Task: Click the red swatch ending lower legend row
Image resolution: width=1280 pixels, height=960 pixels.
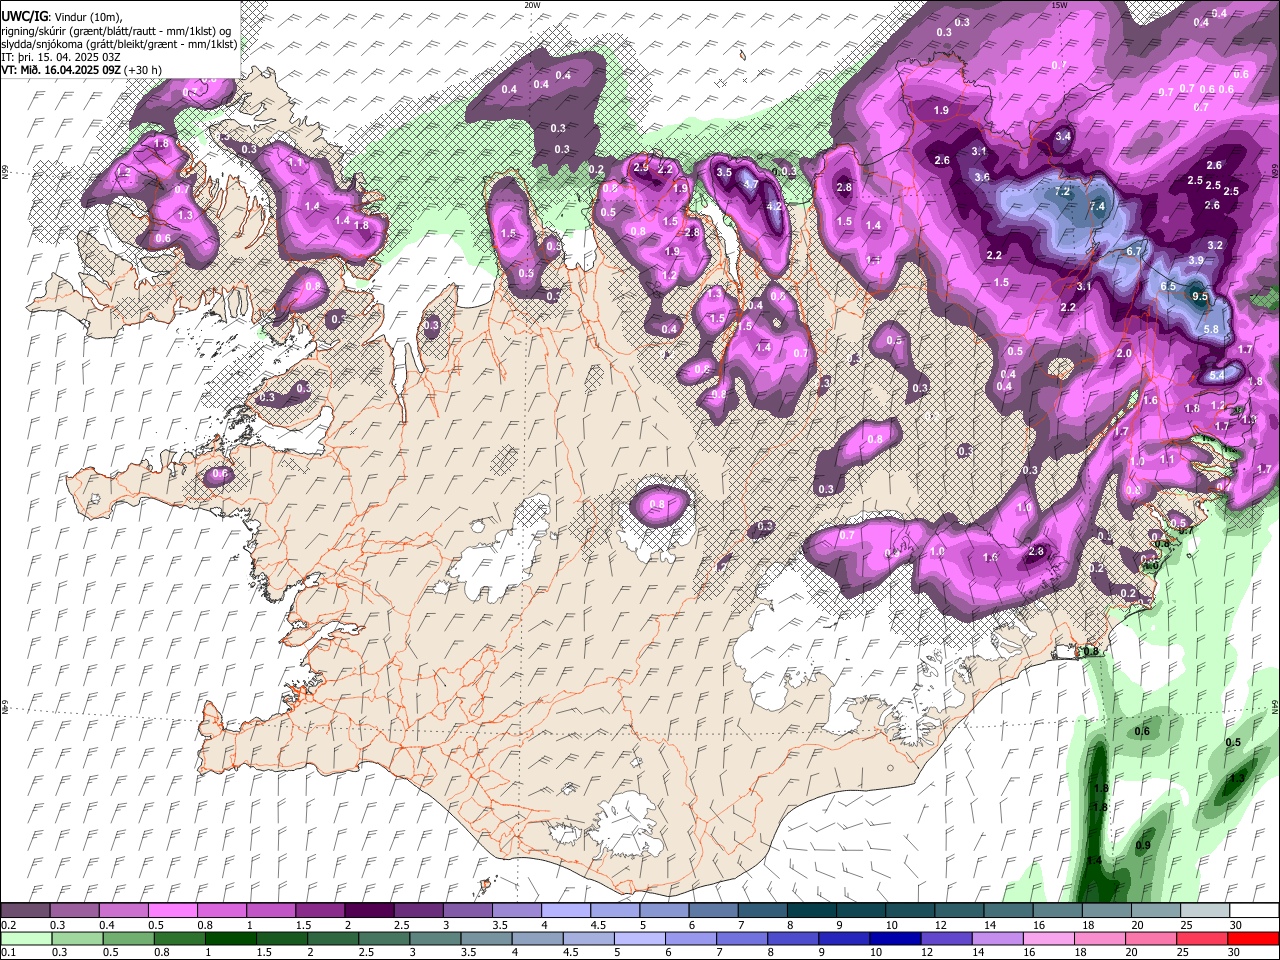Action: [x=1253, y=938]
